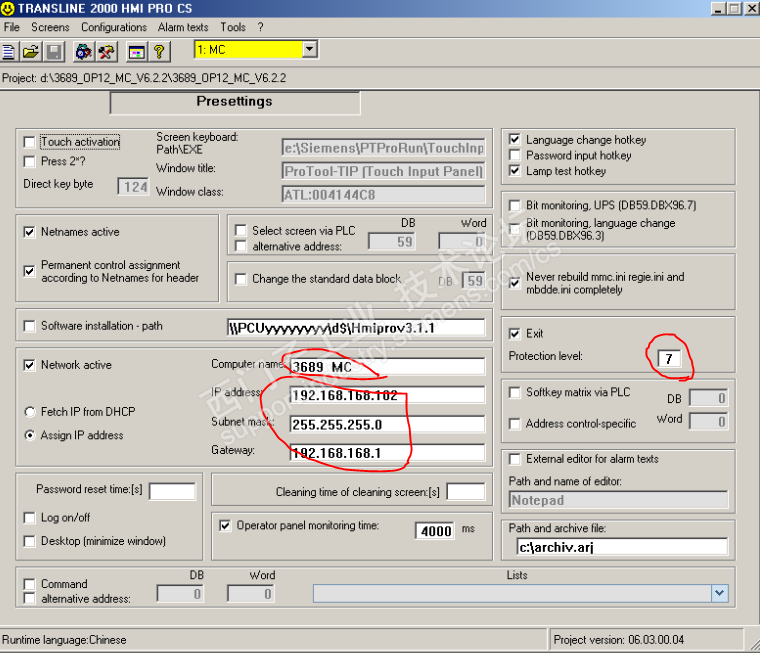Screen dimensions: 760x653
Task: Tick the Press 2*? checkbox
Action: (30, 161)
